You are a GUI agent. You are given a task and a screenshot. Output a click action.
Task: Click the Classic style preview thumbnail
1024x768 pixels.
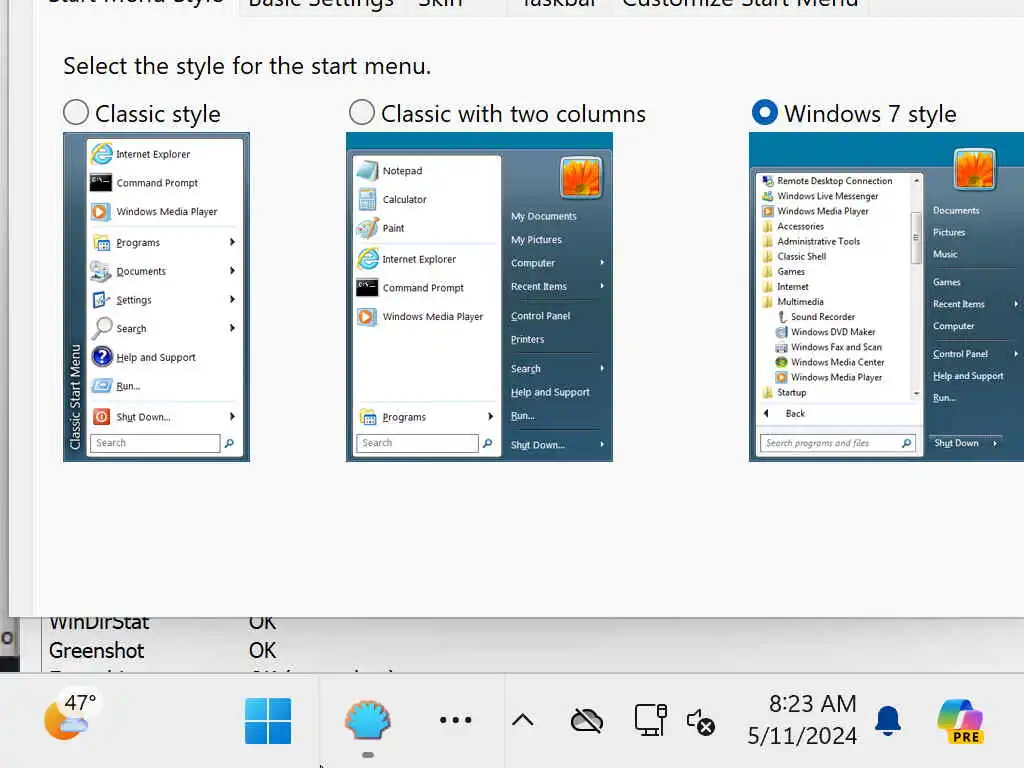(x=156, y=297)
